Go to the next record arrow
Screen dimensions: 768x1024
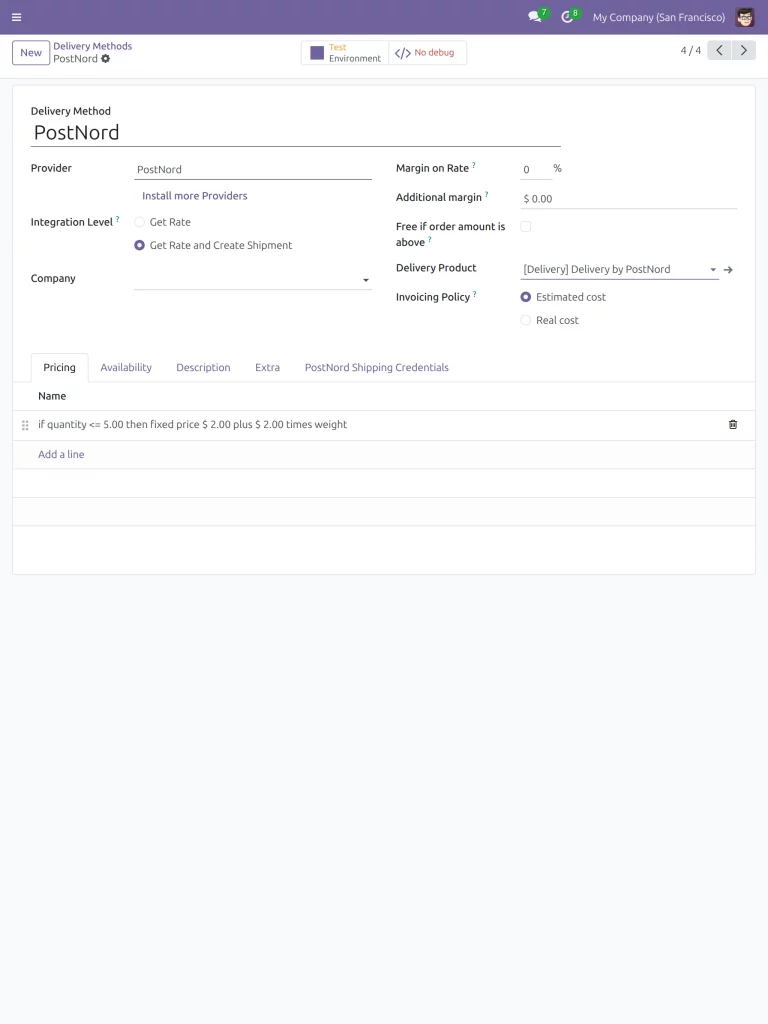[743, 50]
